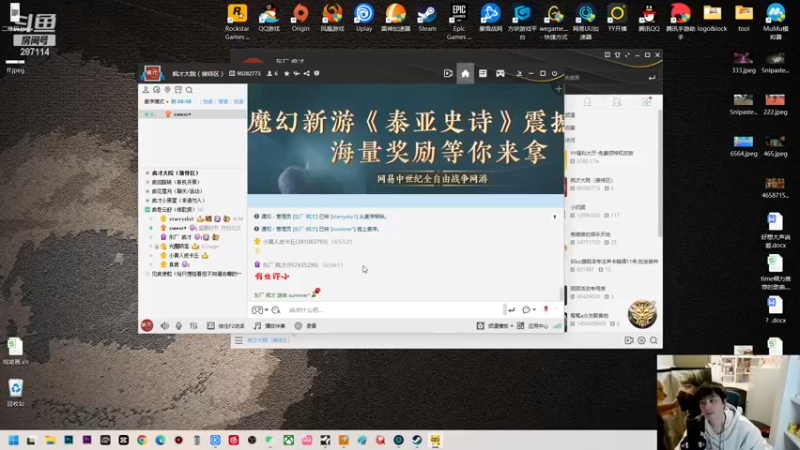Screen dimensions: 800x450
Task: Open the emoji/game picker dropdown in chat input
Action: [260, 310]
